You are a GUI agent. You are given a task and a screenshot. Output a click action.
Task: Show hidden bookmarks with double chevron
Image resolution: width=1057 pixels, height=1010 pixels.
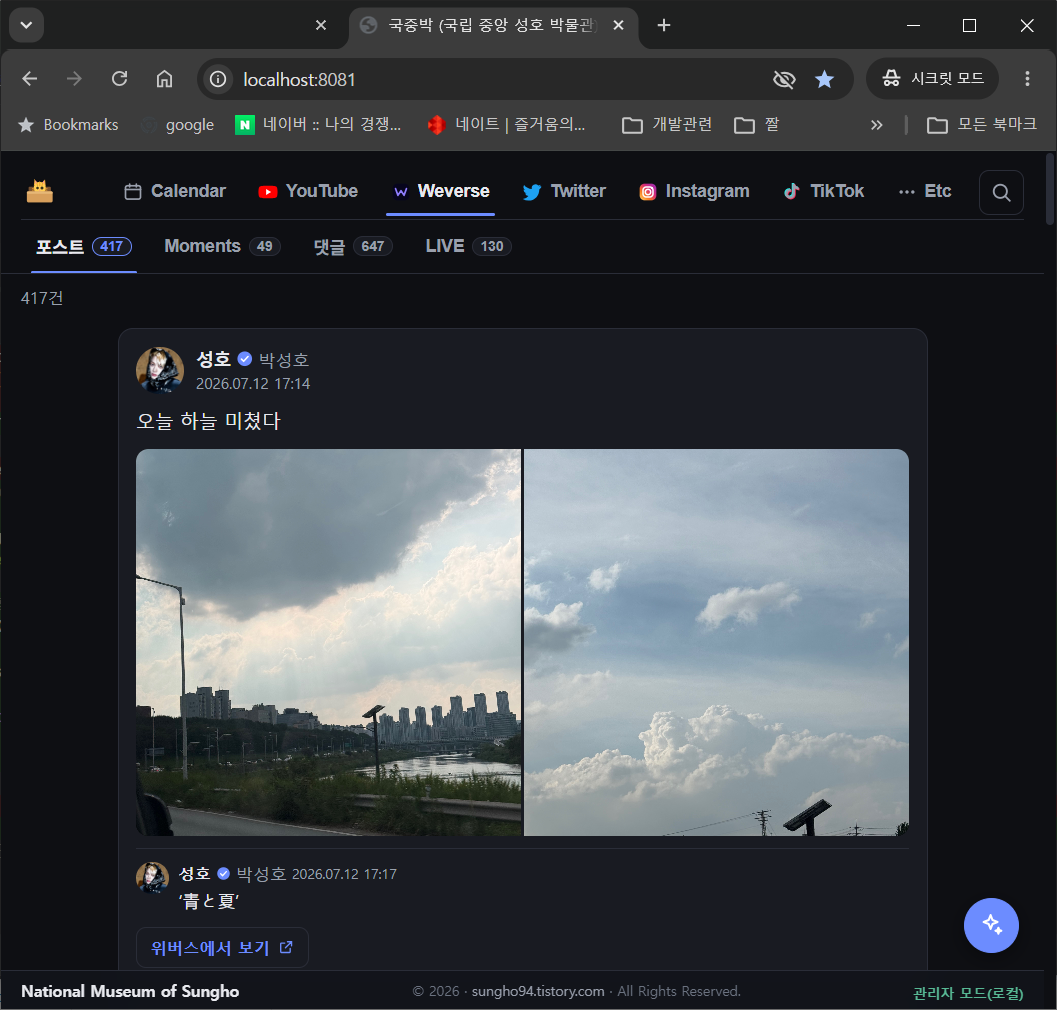tap(876, 125)
